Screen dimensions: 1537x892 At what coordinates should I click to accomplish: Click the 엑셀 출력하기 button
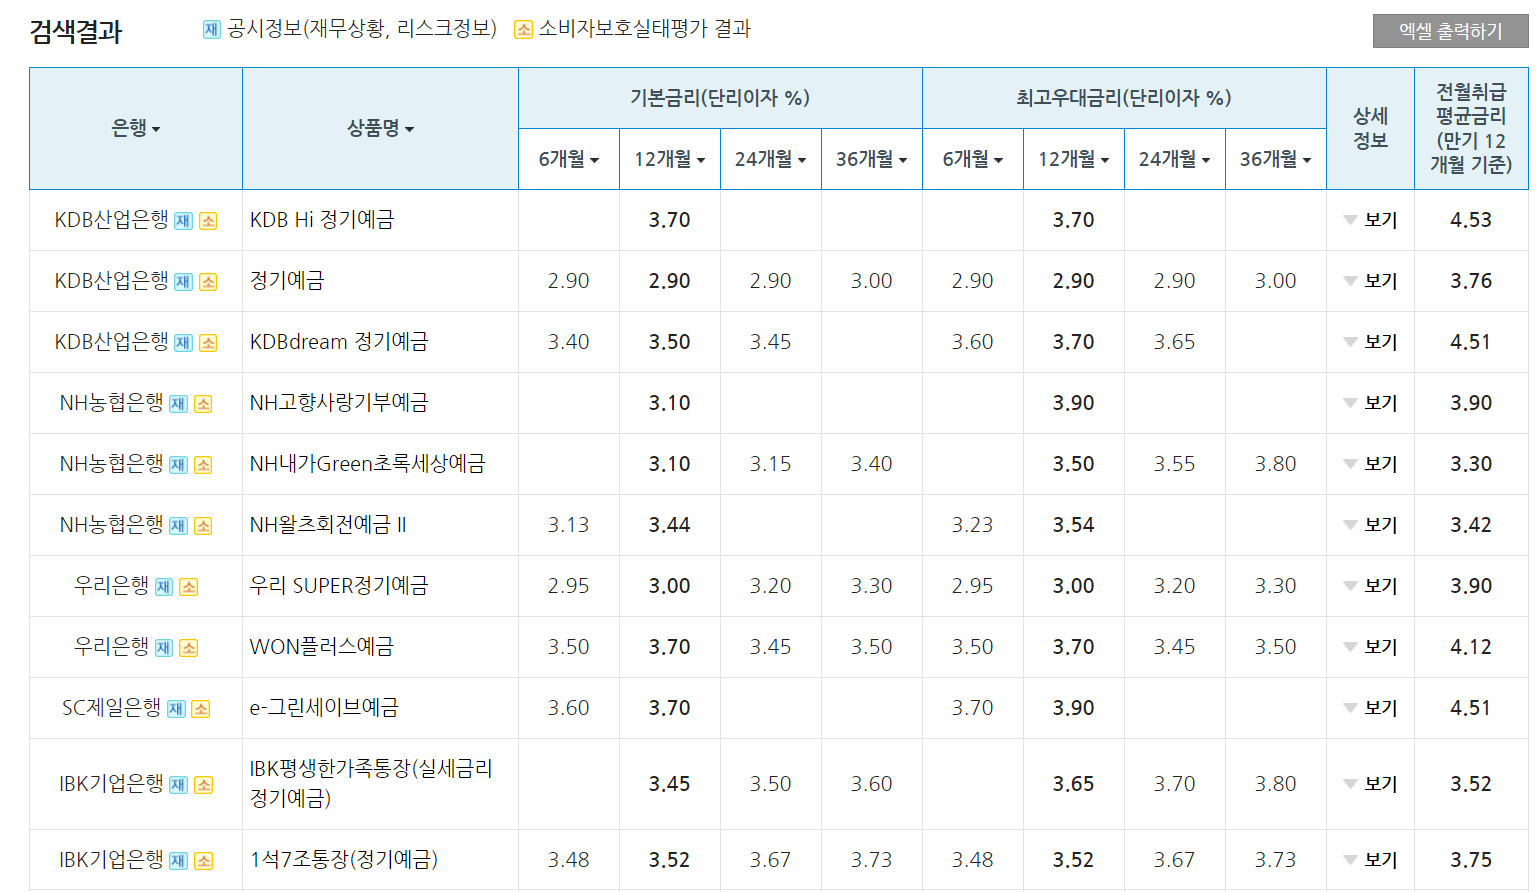[x=1451, y=30]
